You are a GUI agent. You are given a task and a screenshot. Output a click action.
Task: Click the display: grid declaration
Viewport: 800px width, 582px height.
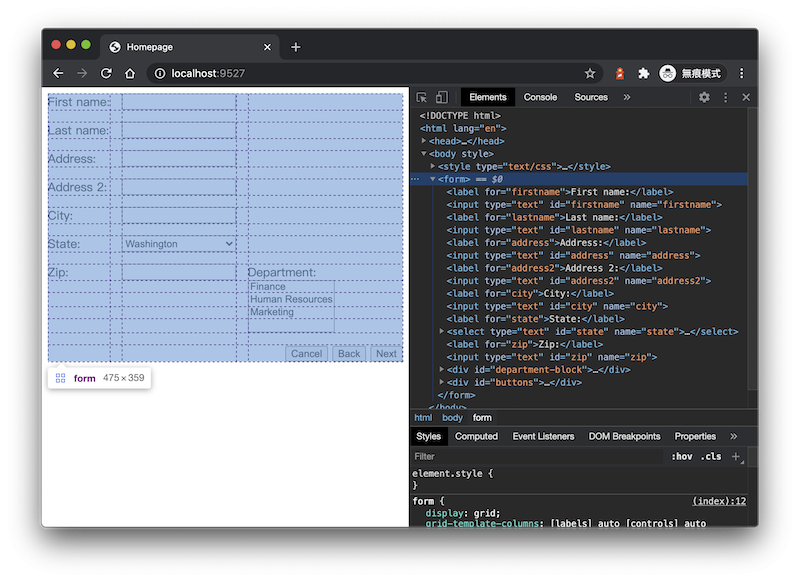point(463,513)
